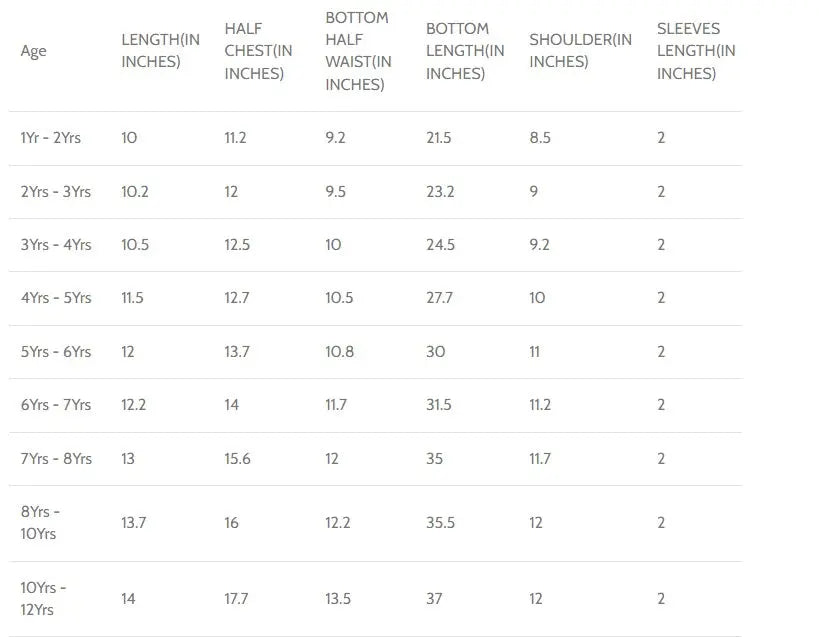Click the bottom half waist value 13.5
Screen dimensions: 819x637
[338, 598]
